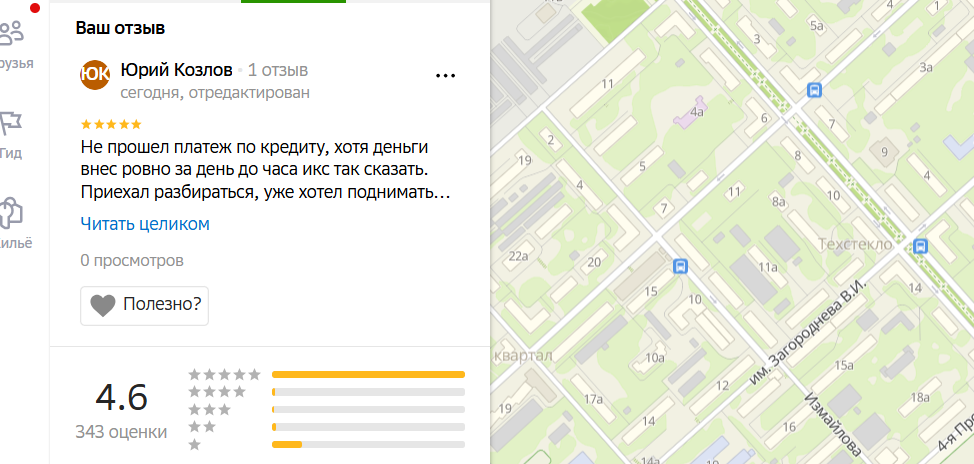Open the author profile Юрий Козлов
974x464 pixels.
point(176,70)
